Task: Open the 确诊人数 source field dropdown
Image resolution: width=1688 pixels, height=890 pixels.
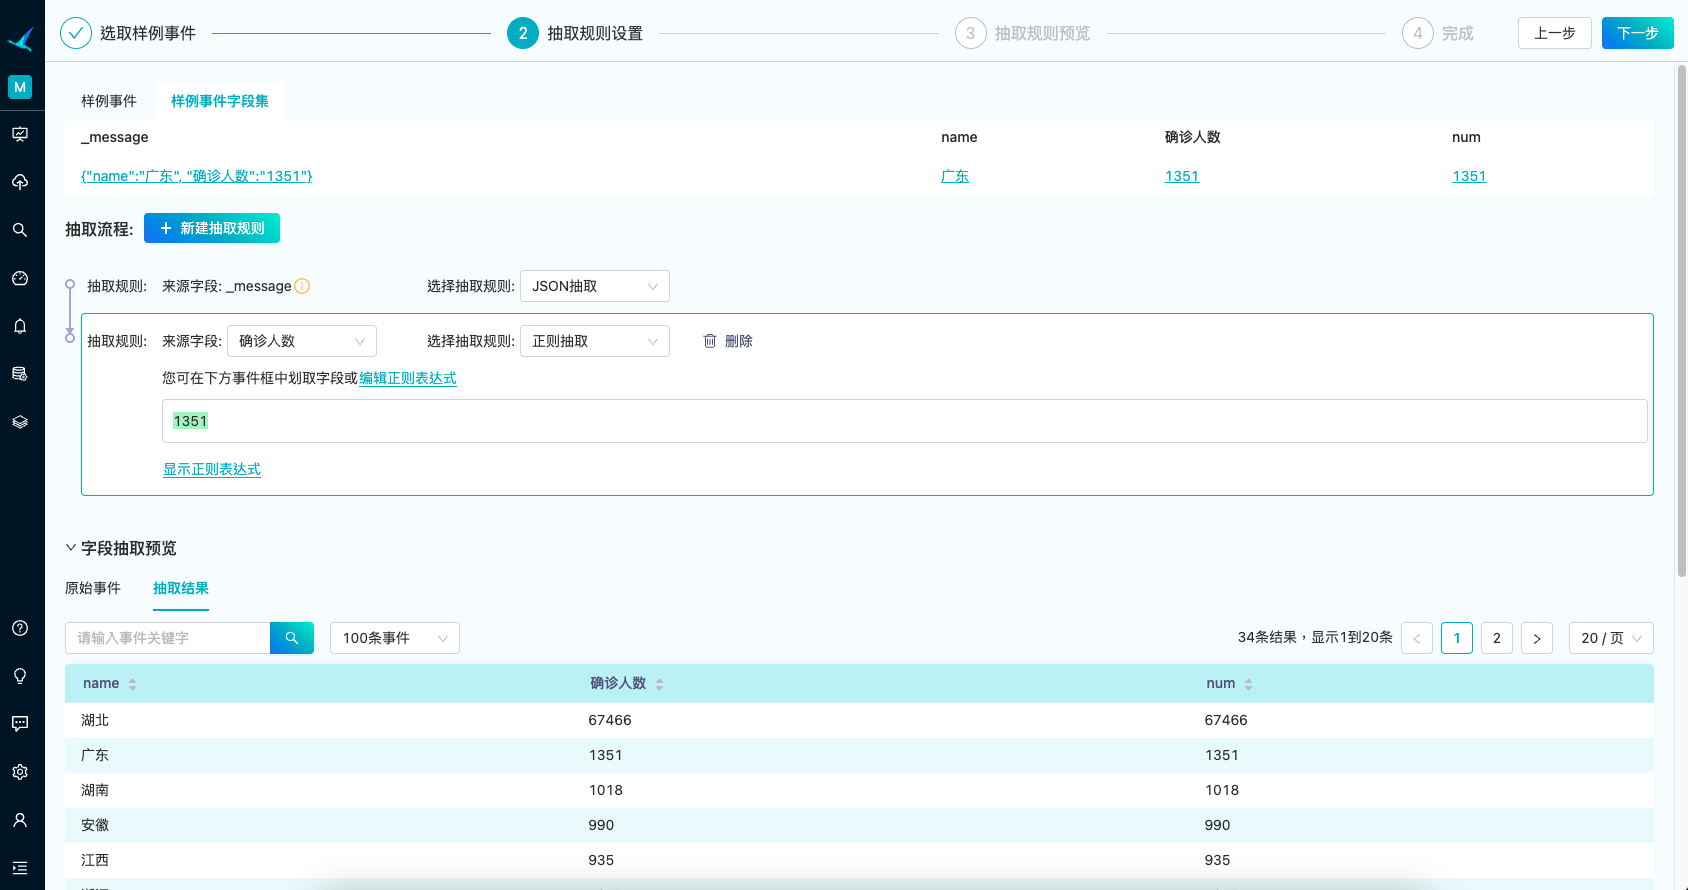Action: tap(302, 341)
